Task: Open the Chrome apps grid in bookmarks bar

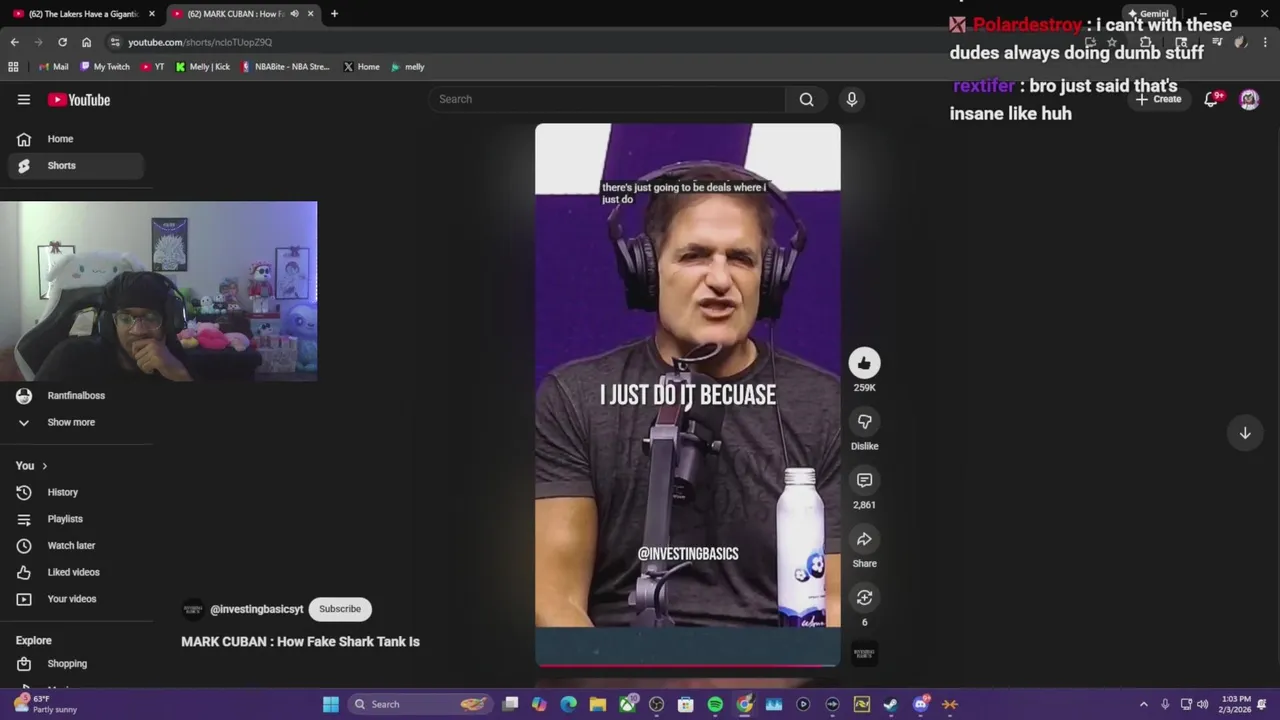Action: coord(13,67)
